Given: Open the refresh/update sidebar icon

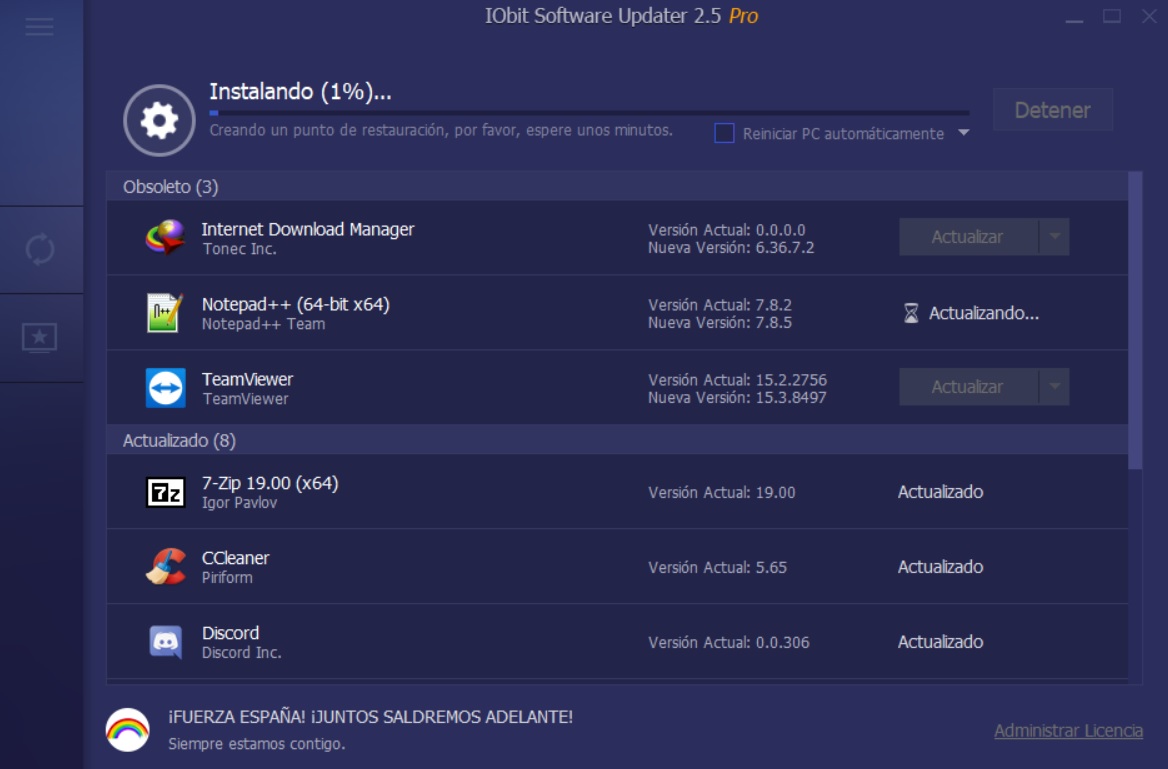Looking at the screenshot, I should (x=39, y=250).
